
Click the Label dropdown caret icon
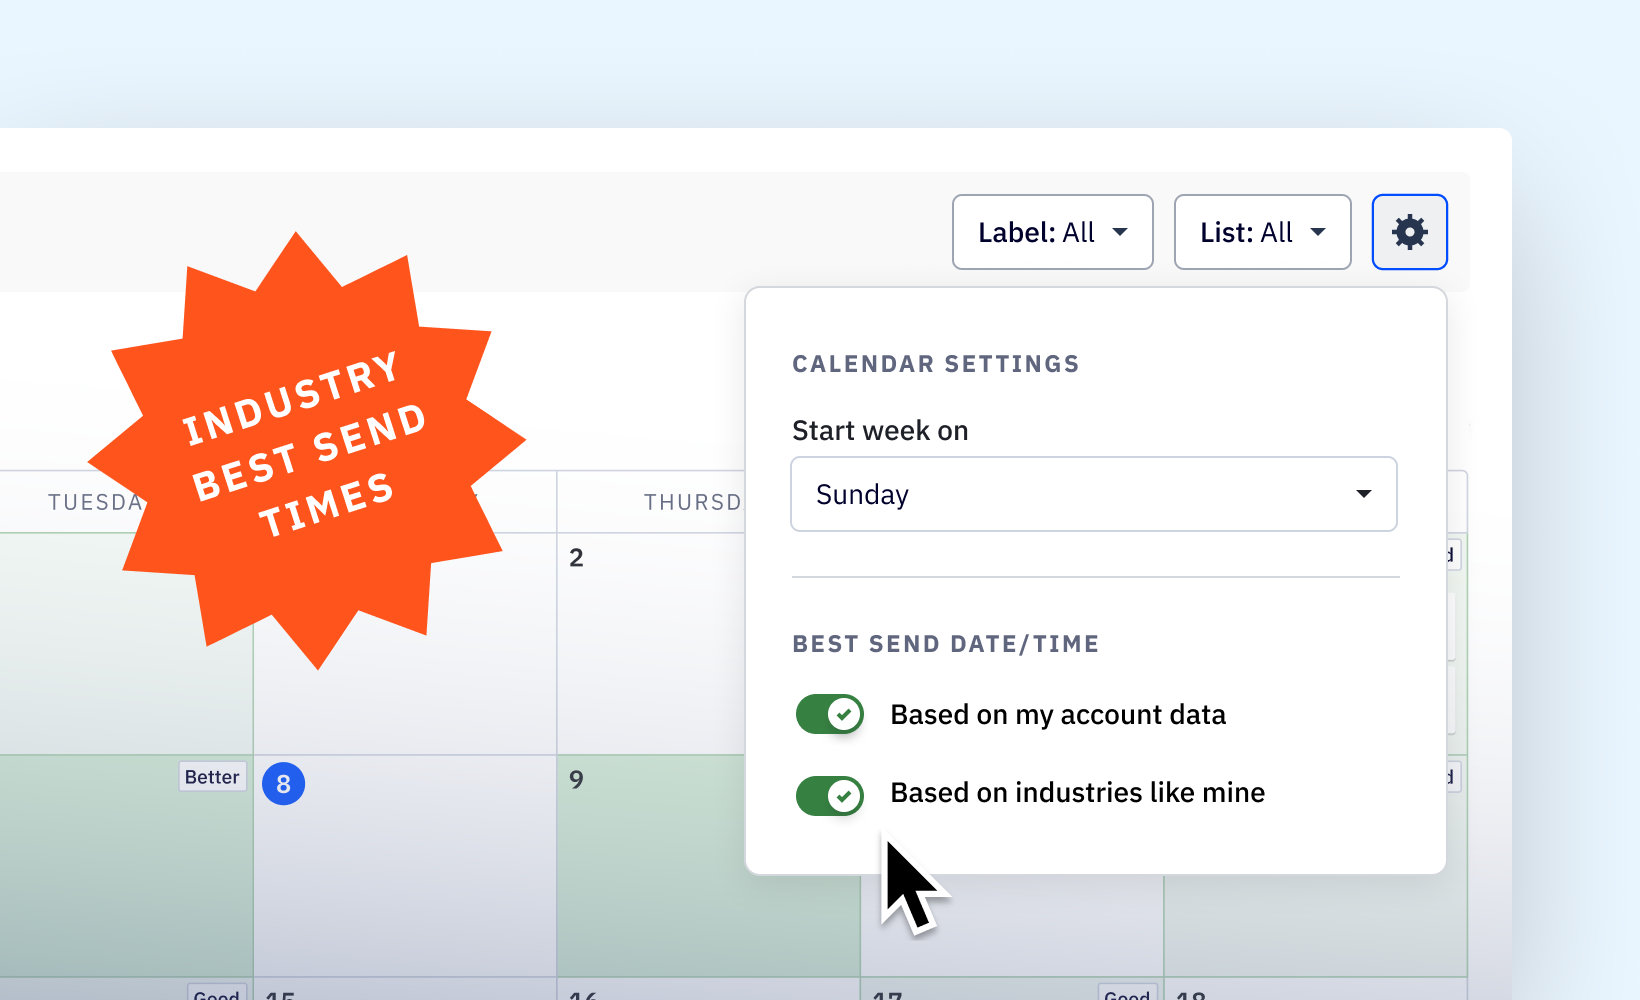click(x=1121, y=232)
